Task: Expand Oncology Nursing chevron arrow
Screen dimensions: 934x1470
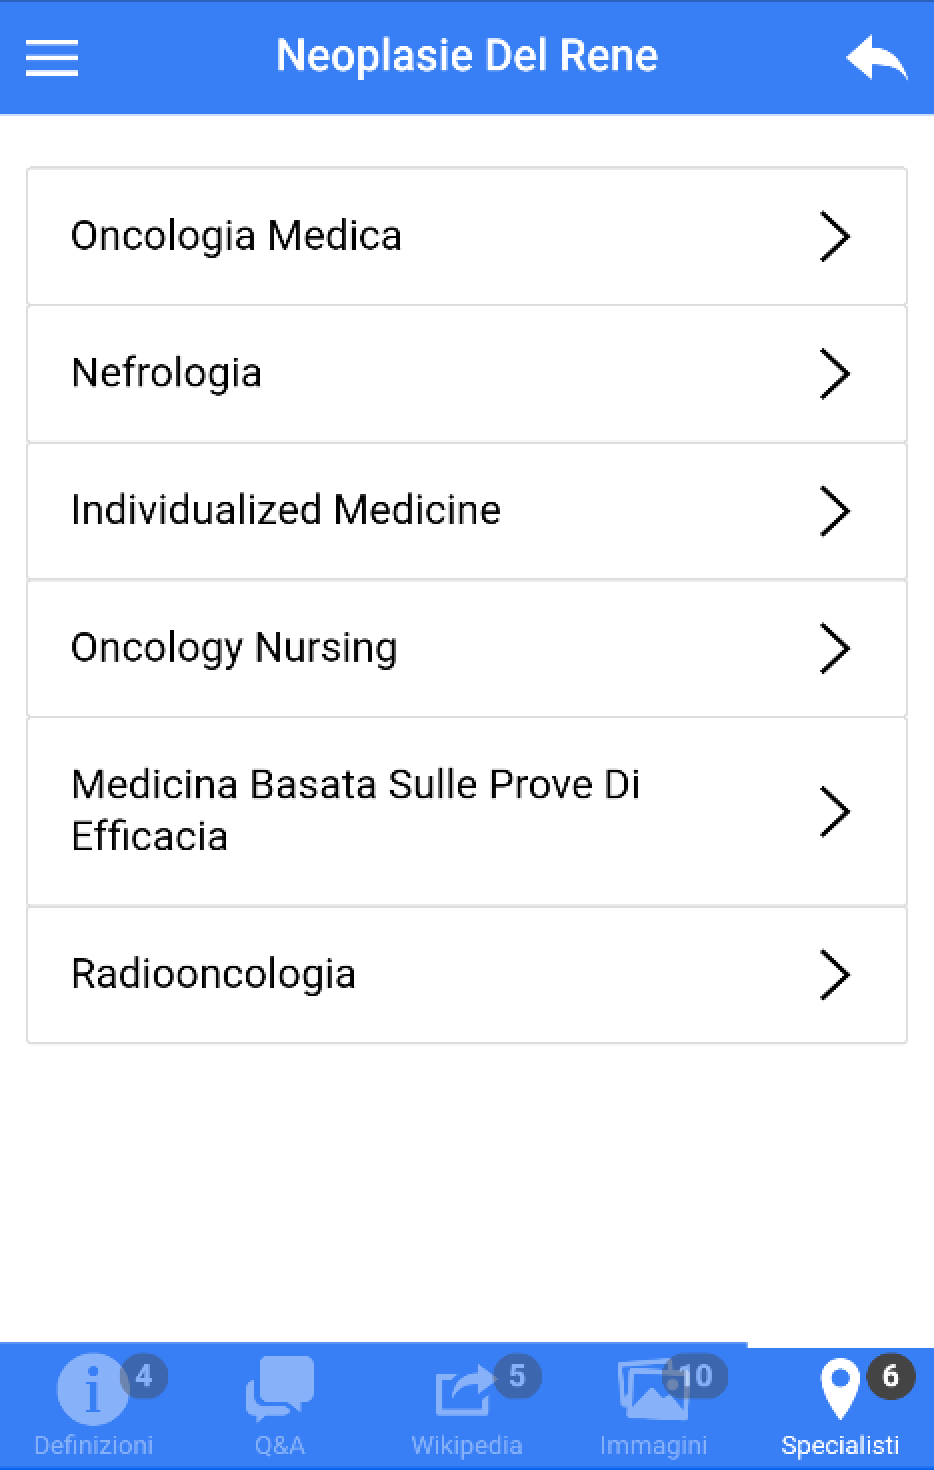Action: point(834,648)
